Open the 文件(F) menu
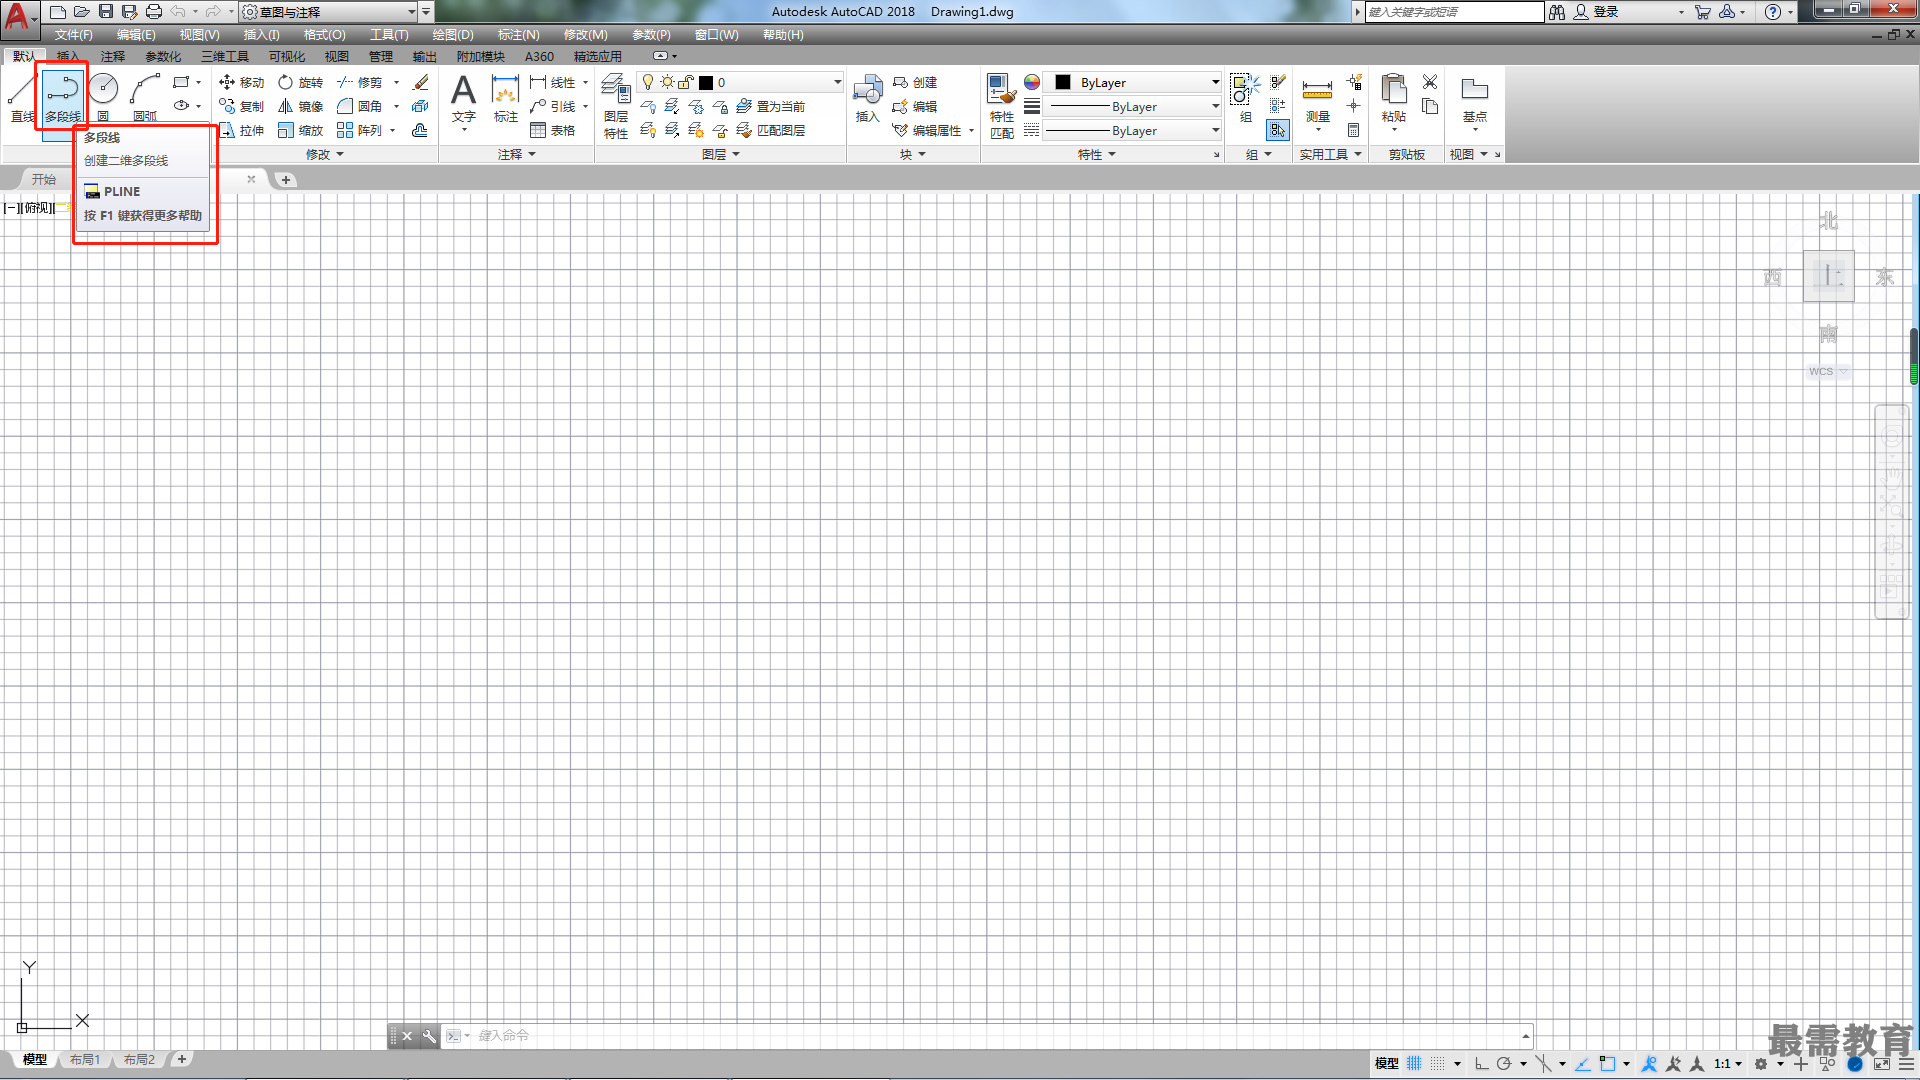The height and width of the screenshot is (1080, 1920). click(x=74, y=34)
